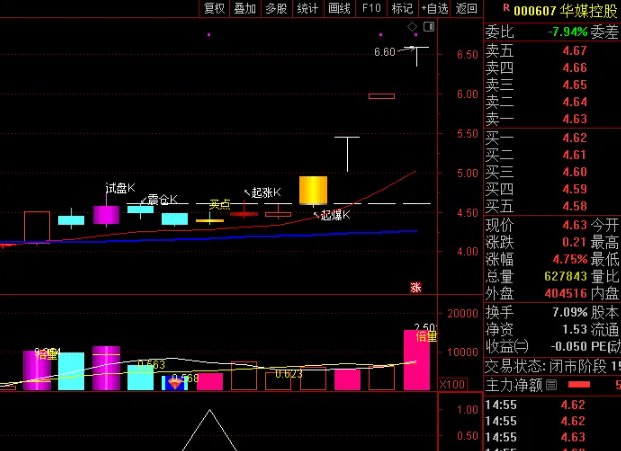Click the +自选 add to watchlist button
This screenshot has height=451, width=621.
tap(435, 8)
